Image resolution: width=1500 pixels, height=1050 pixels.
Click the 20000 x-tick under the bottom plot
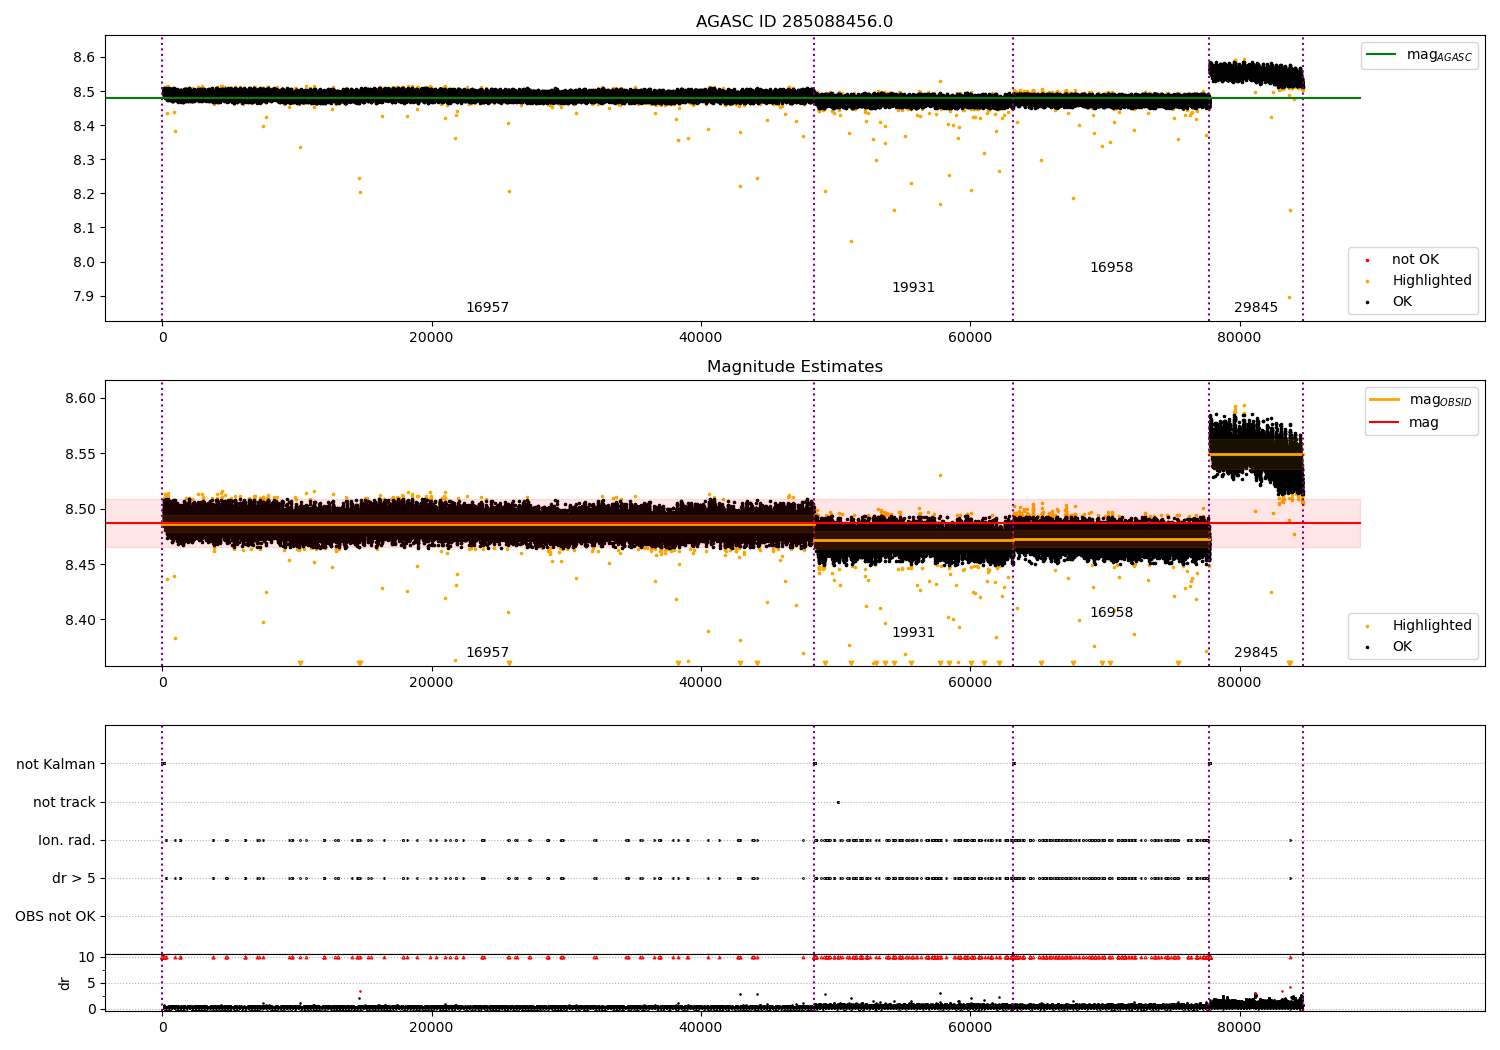(x=431, y=1027)
